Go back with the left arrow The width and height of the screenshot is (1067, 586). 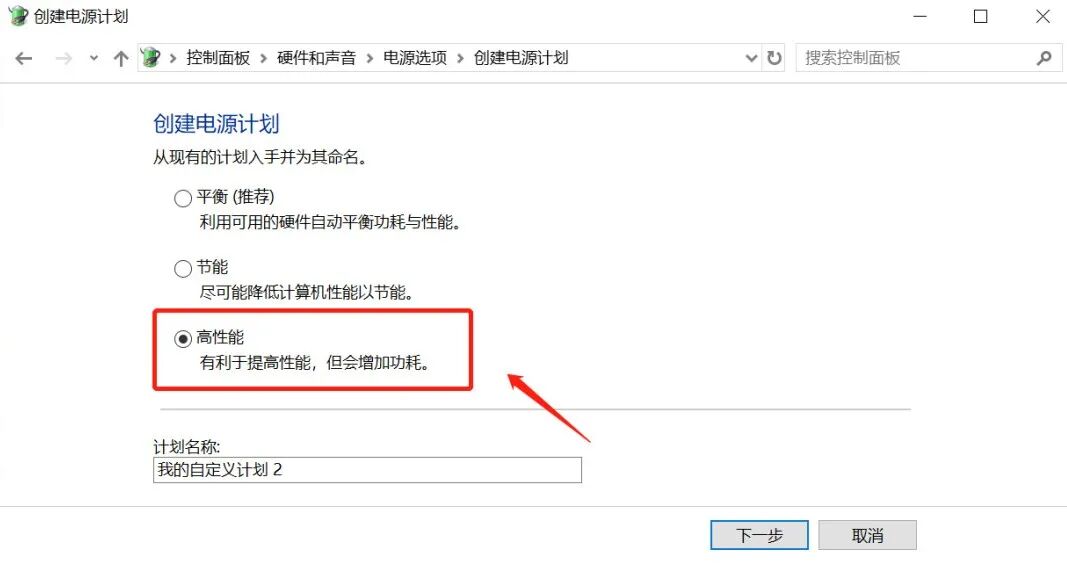pyautogui.click(x=24, y=59)
